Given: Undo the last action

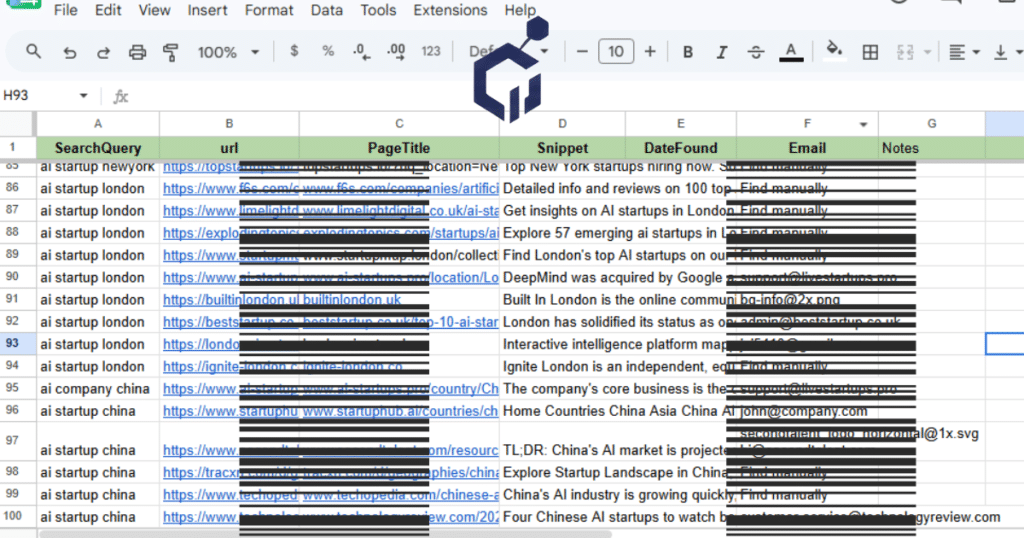Looking at the screenshot, I should coord(69,52).
